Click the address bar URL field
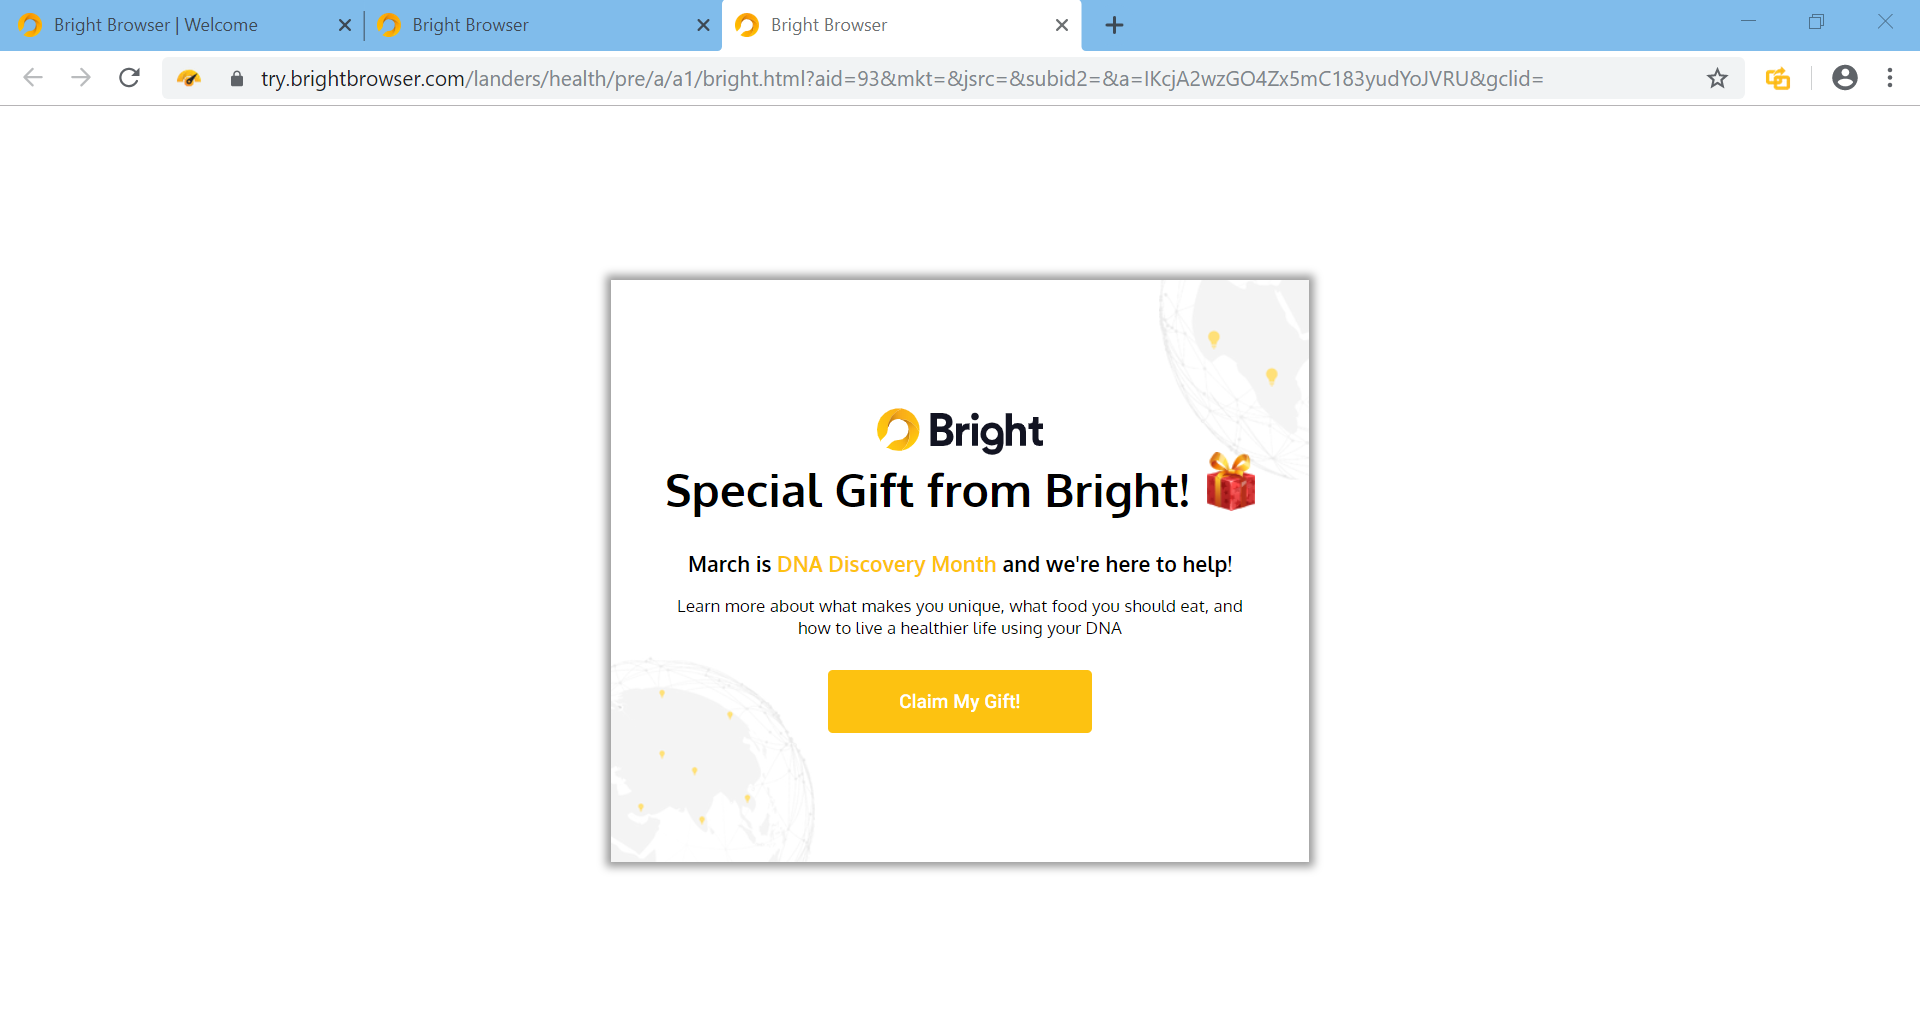Viewport: 1920px width, 1023px height. click(x=902, y=78)
